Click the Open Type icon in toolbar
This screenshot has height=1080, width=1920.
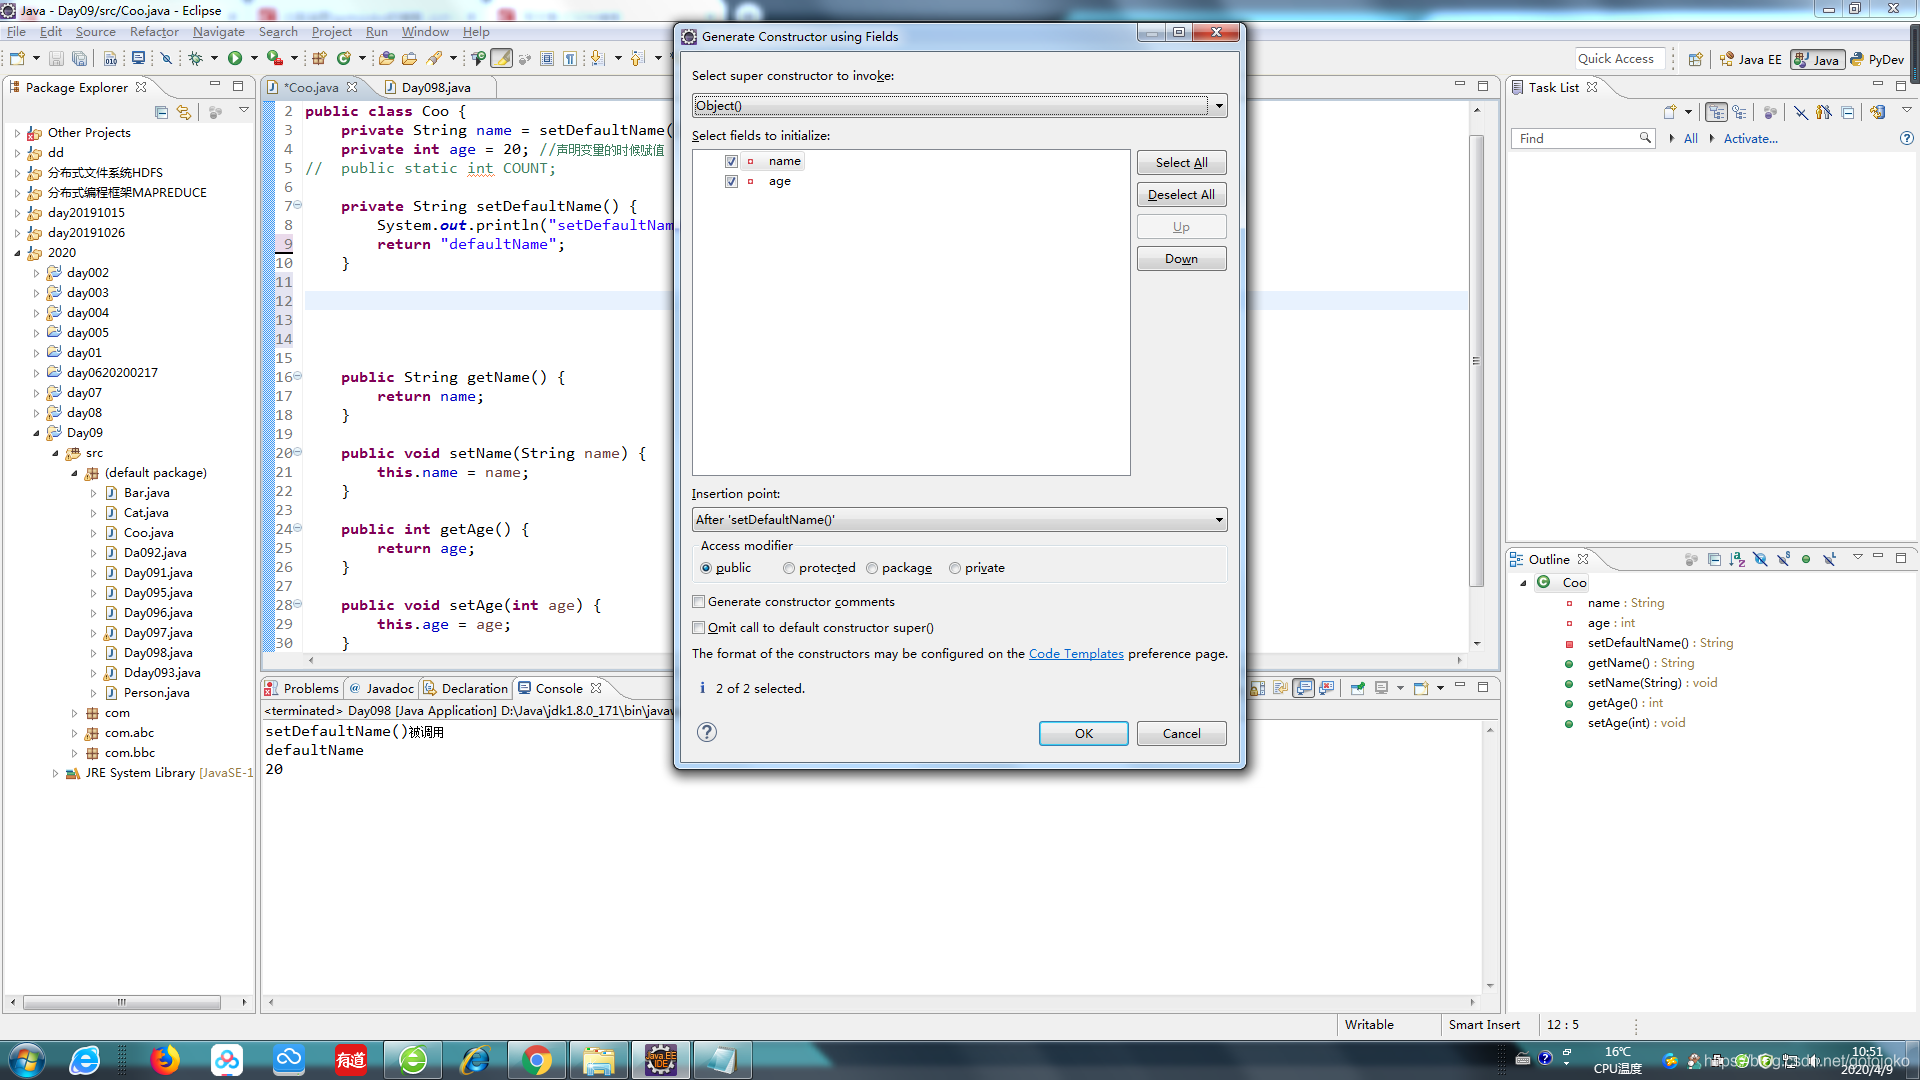point(386,59)
